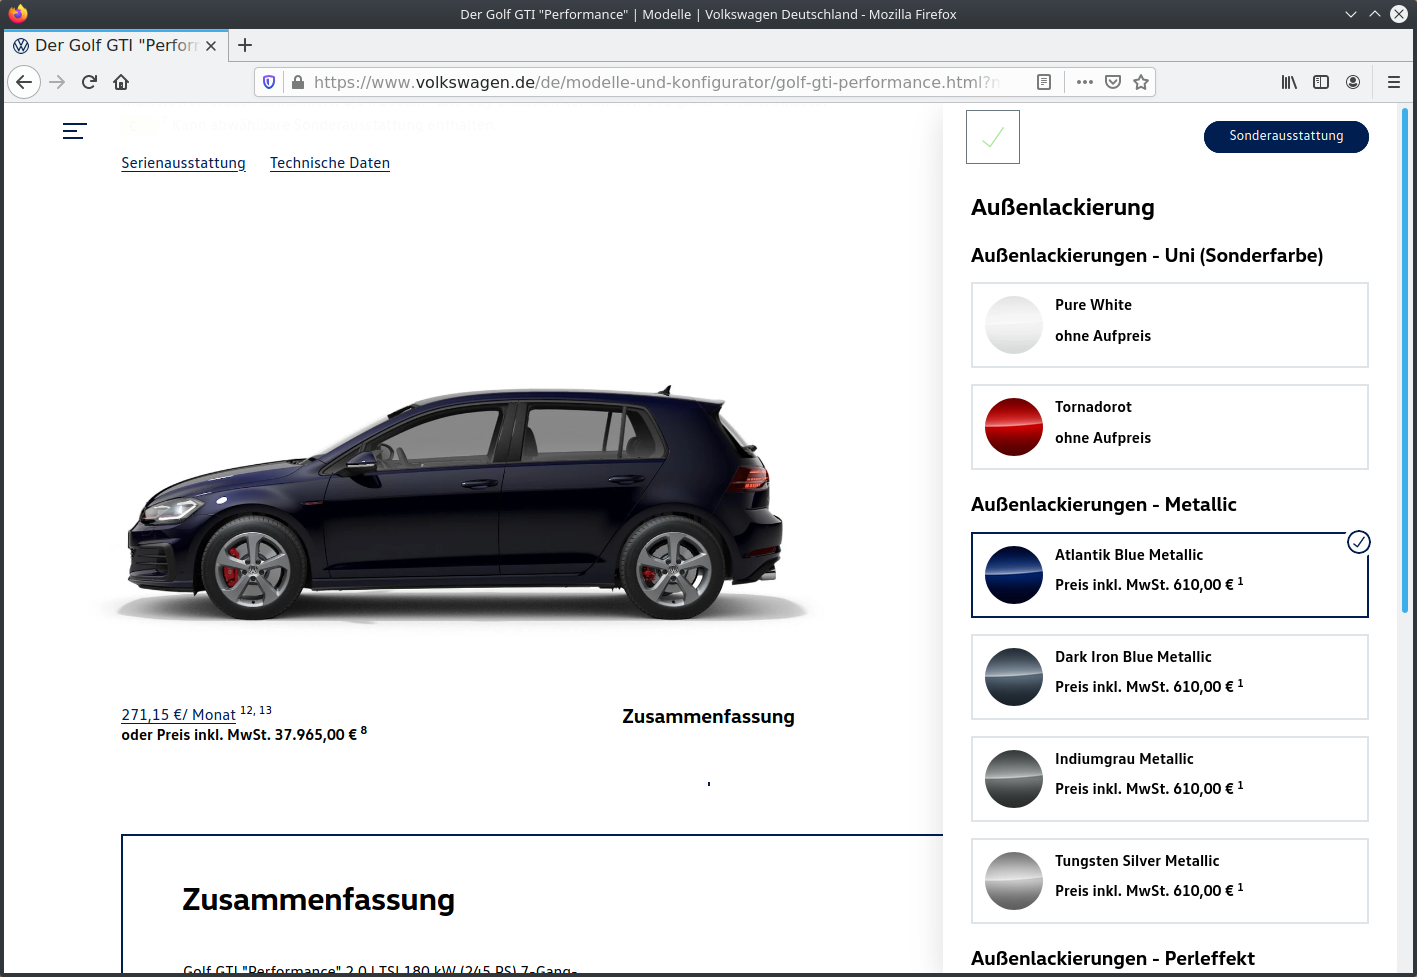The width and height of the screenshot is (1417, 977).
Task: Click Firefox logo in title bar
Action: [18, 14]
